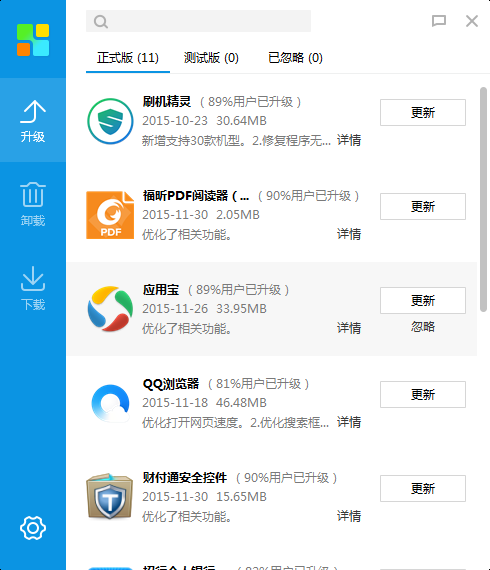490x570 pixels.
Task: Click 新增支持30款机型 description text
Action: 237,140
